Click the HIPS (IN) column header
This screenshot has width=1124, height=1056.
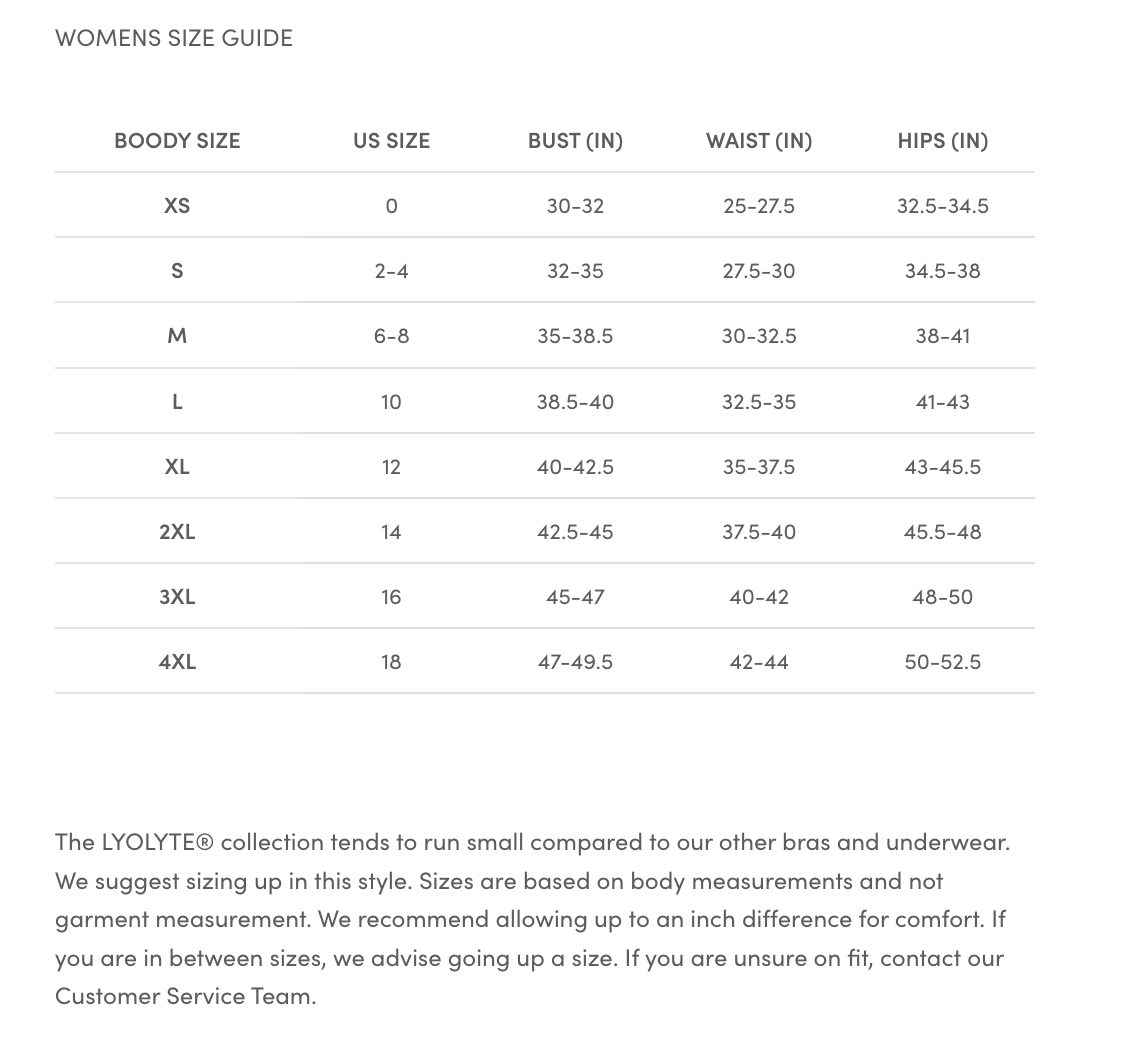(x=942, y=141)
